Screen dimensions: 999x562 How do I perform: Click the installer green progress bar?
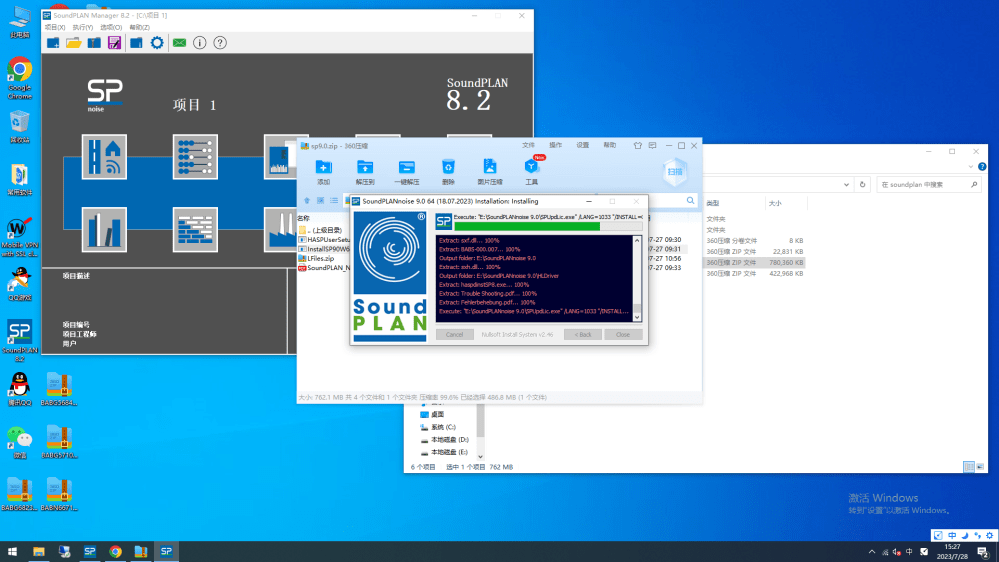click(526, 226)
